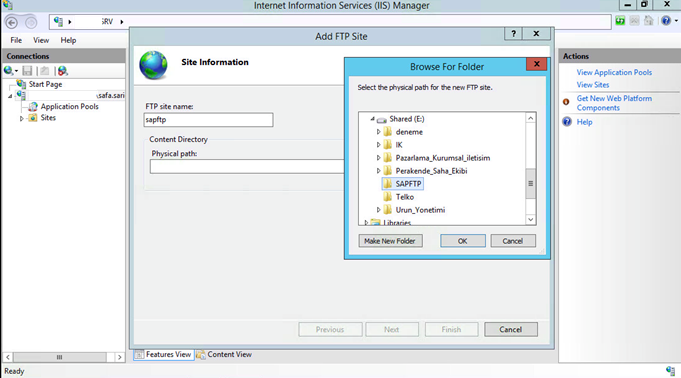Select the SAPFTP folder

[x=408, y=184]
